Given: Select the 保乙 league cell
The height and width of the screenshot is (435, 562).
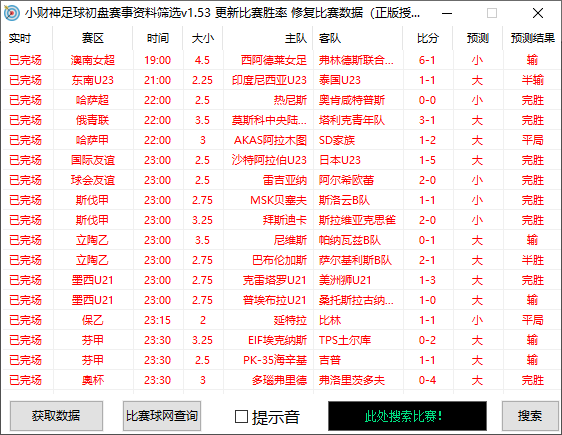Looking at the screenshot, I should pos(92,320).
